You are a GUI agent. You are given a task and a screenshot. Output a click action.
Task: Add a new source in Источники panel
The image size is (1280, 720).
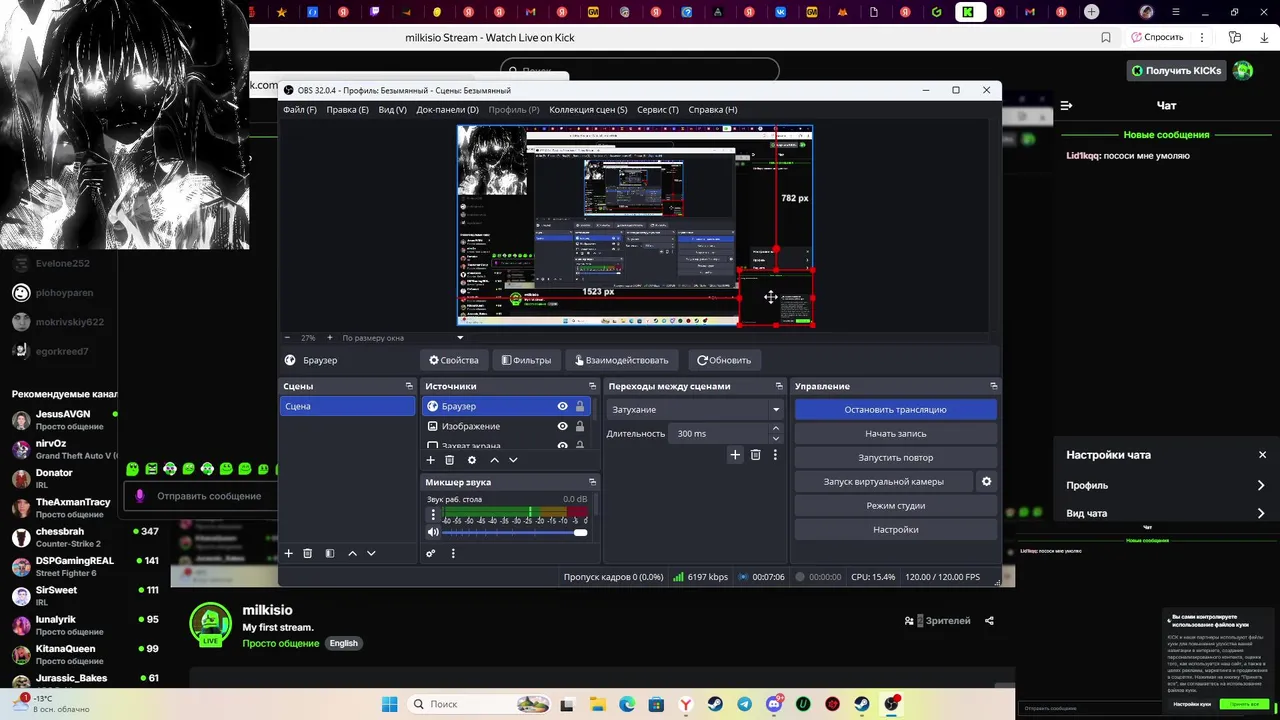point(430,460)
